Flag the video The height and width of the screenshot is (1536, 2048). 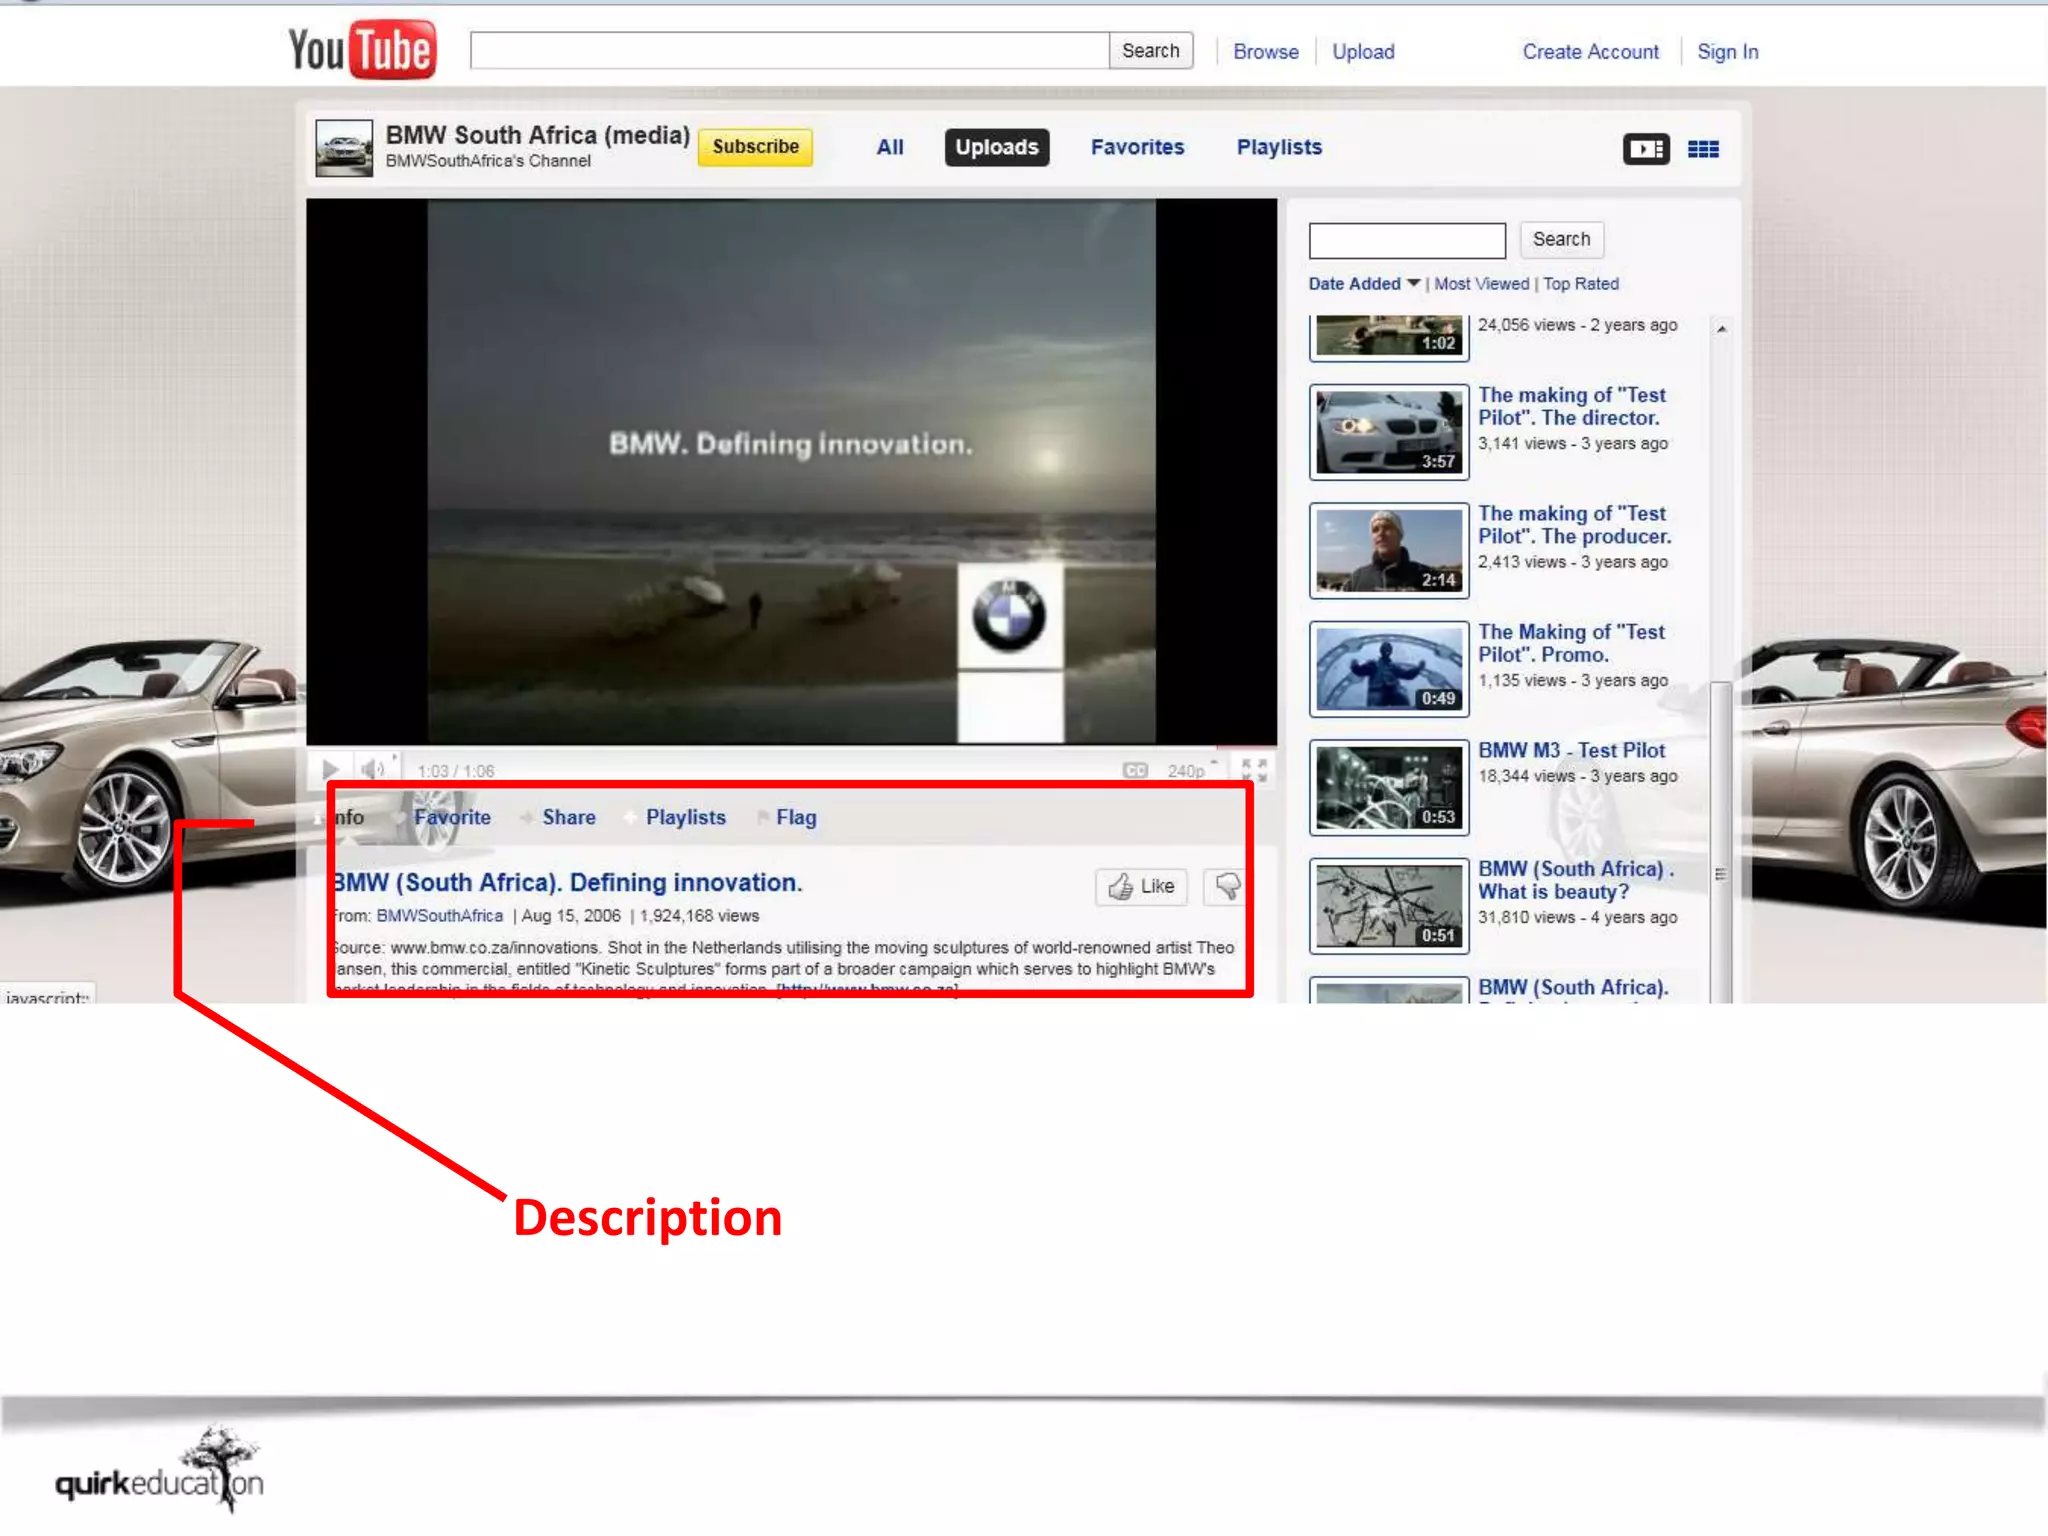pyautogui.click(x=796, y=817)
